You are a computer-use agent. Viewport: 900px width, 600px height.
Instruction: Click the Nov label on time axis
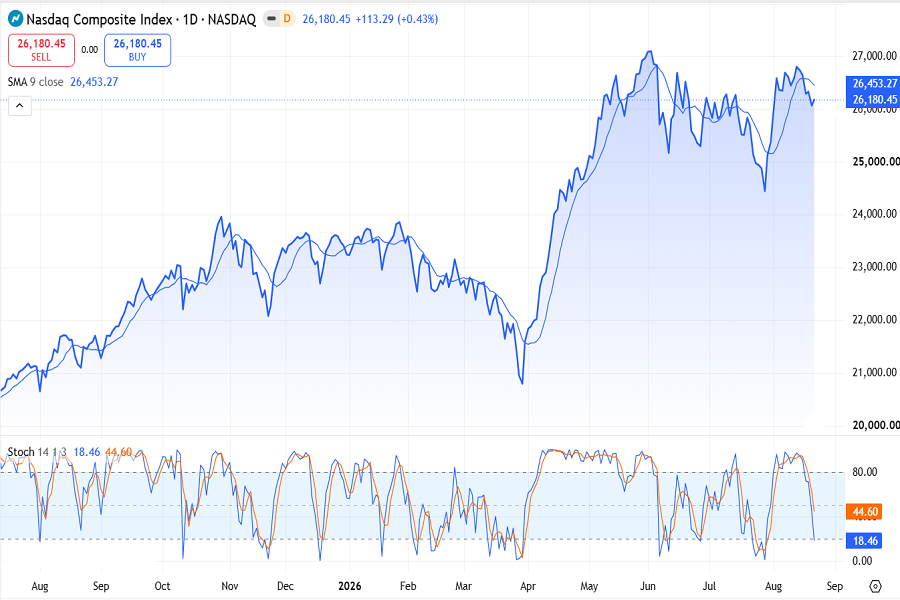230,586
